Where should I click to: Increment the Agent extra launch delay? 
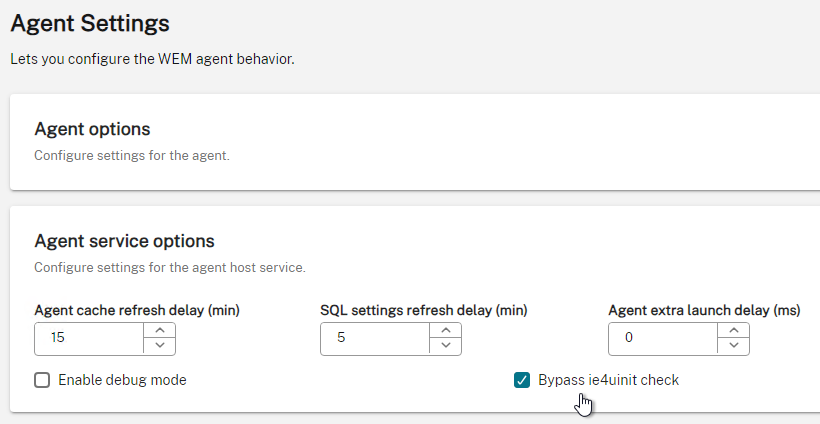734,330
